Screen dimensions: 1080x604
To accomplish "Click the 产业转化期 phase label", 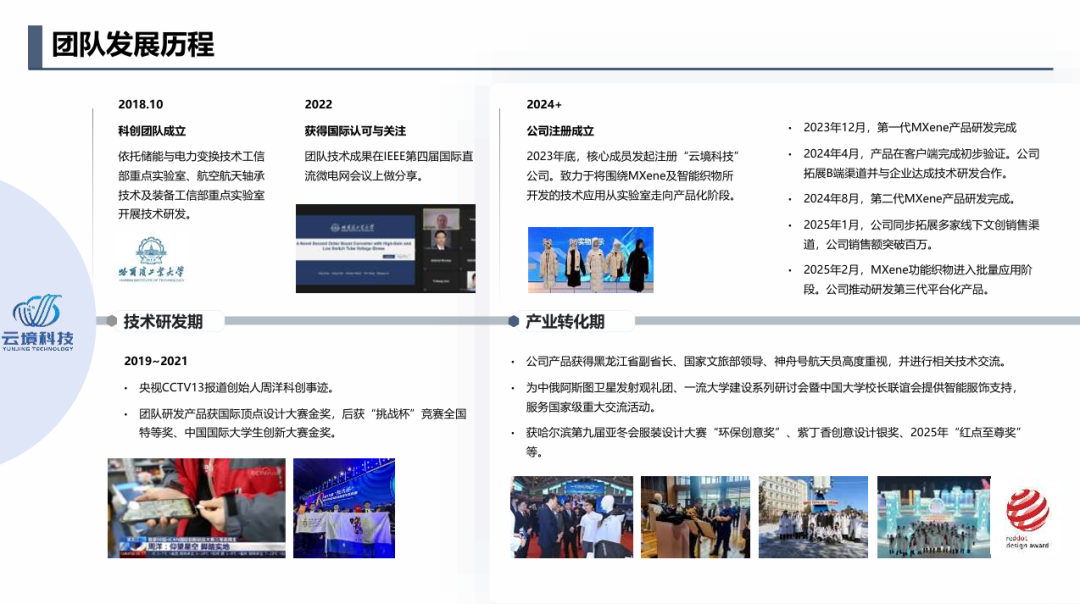I will (x=565, y=322).
